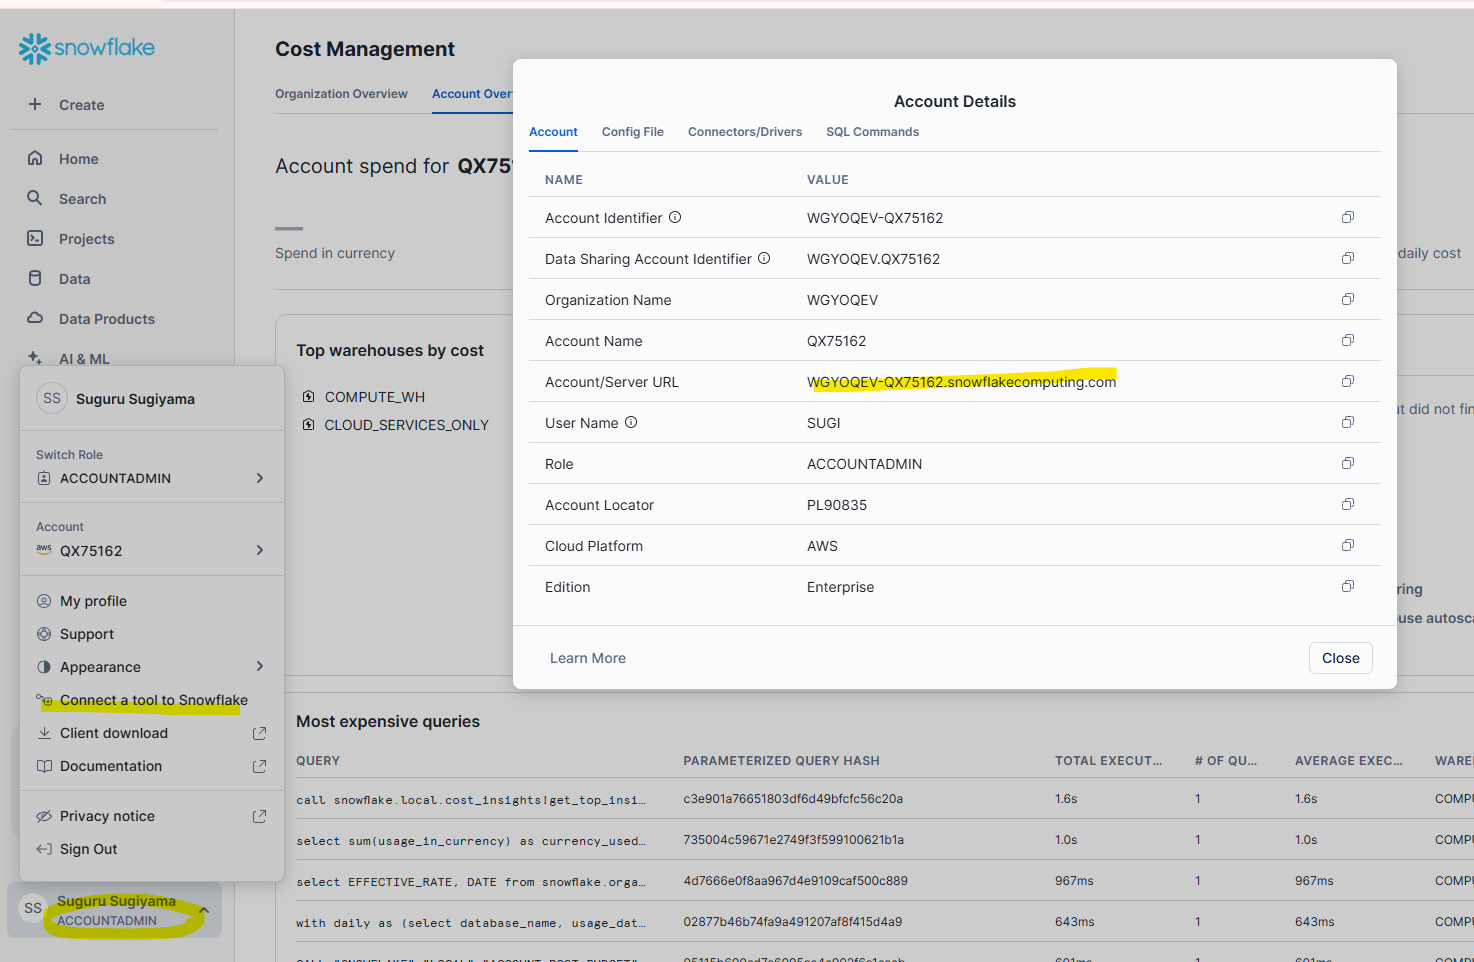The width and height of the screenshot is (1474, 962).
Task: Click Suguru Sugiyama name in menu header
Action: pyautogui.click(x=135, y=399)
